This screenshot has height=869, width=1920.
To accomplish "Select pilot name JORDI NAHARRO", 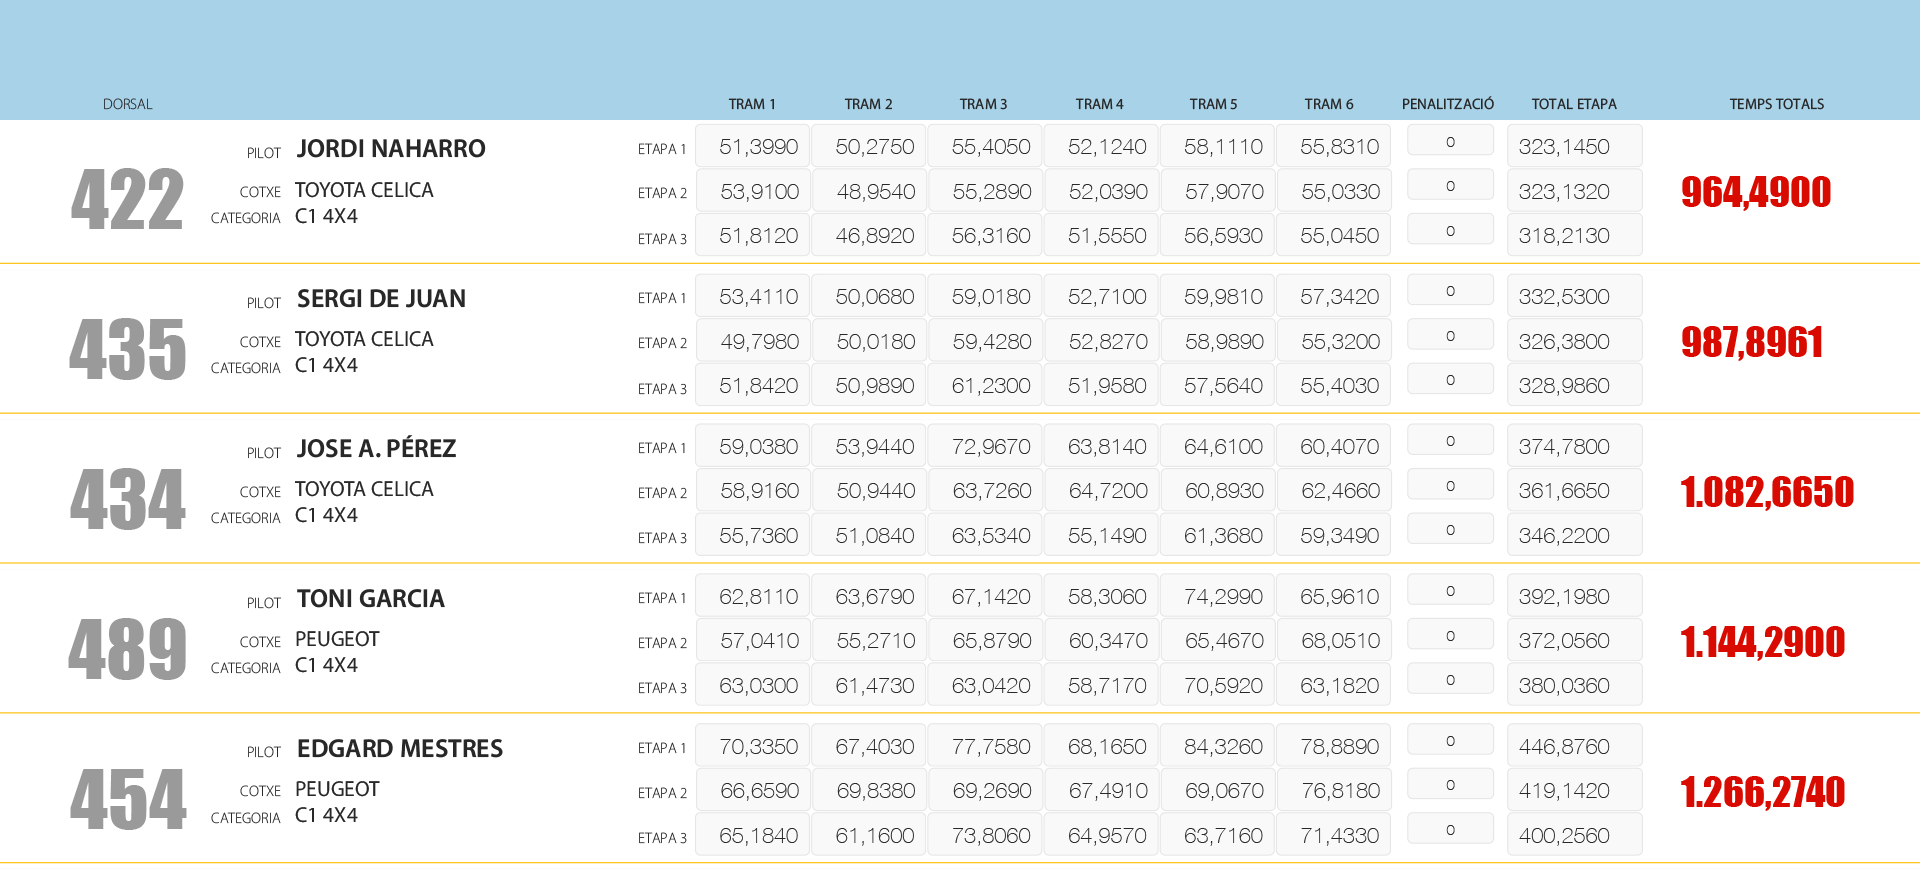I will 390,149.
